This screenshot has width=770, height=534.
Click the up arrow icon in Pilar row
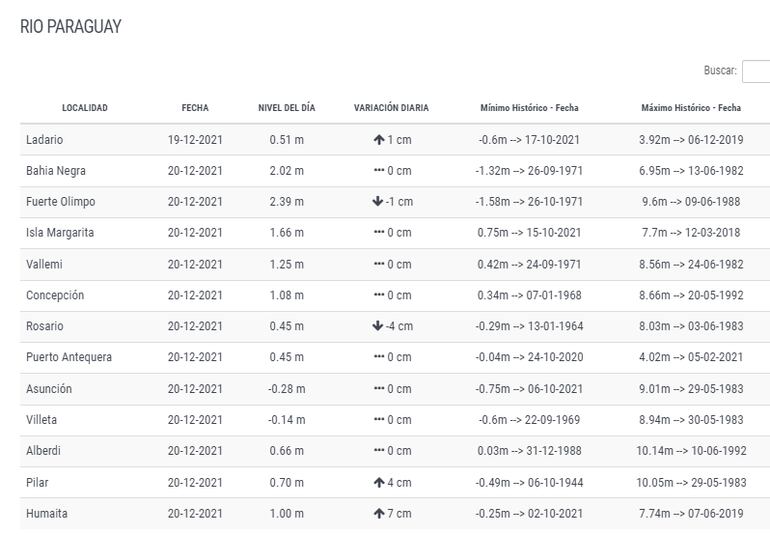[x=379, y=483]
